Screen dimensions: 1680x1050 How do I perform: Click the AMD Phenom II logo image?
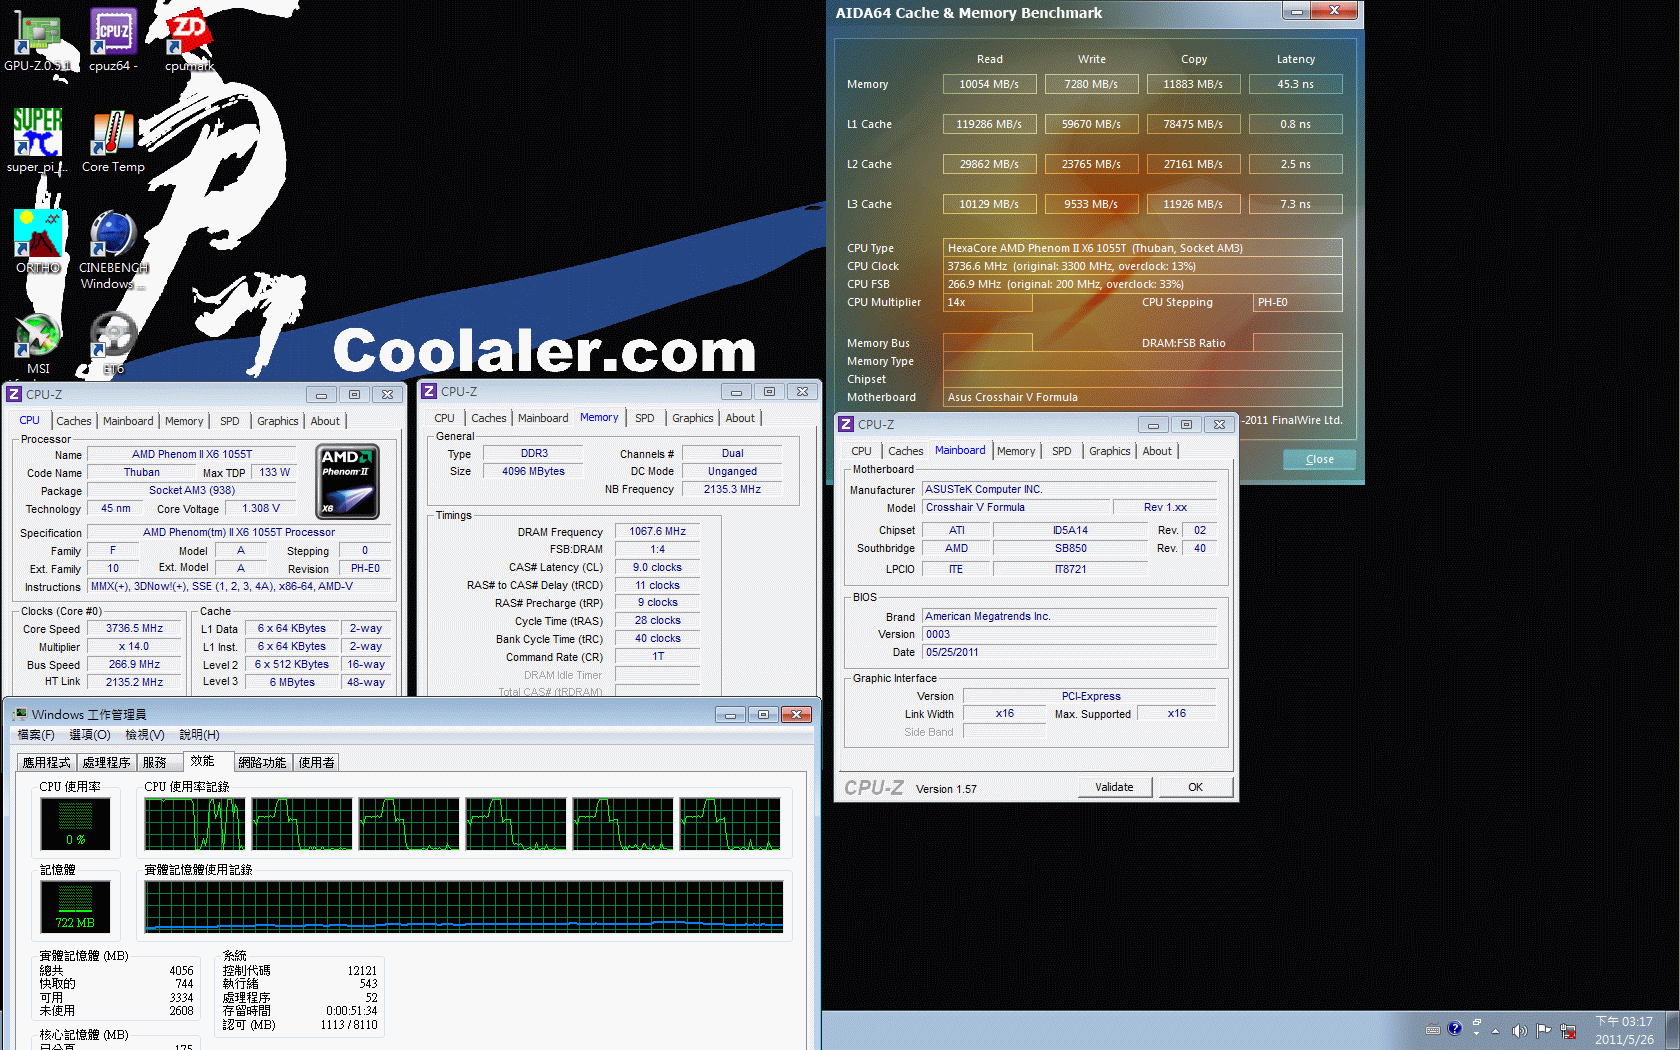click(x=348, y=481)
